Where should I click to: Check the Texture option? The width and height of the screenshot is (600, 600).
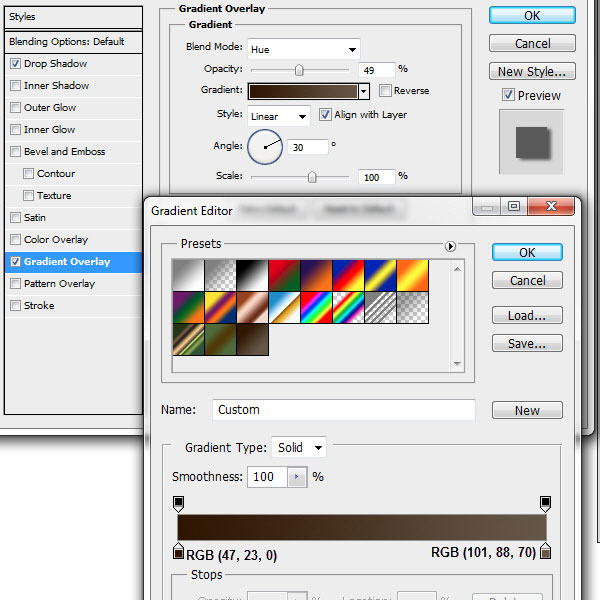click(28, 196)
